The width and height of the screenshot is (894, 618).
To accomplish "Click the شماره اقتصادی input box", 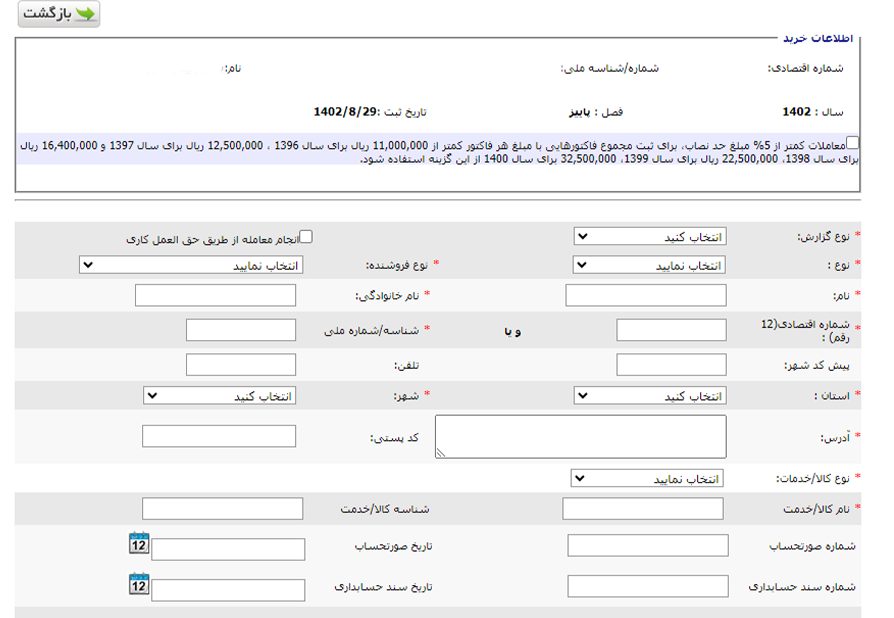I will tap(671, 327).
